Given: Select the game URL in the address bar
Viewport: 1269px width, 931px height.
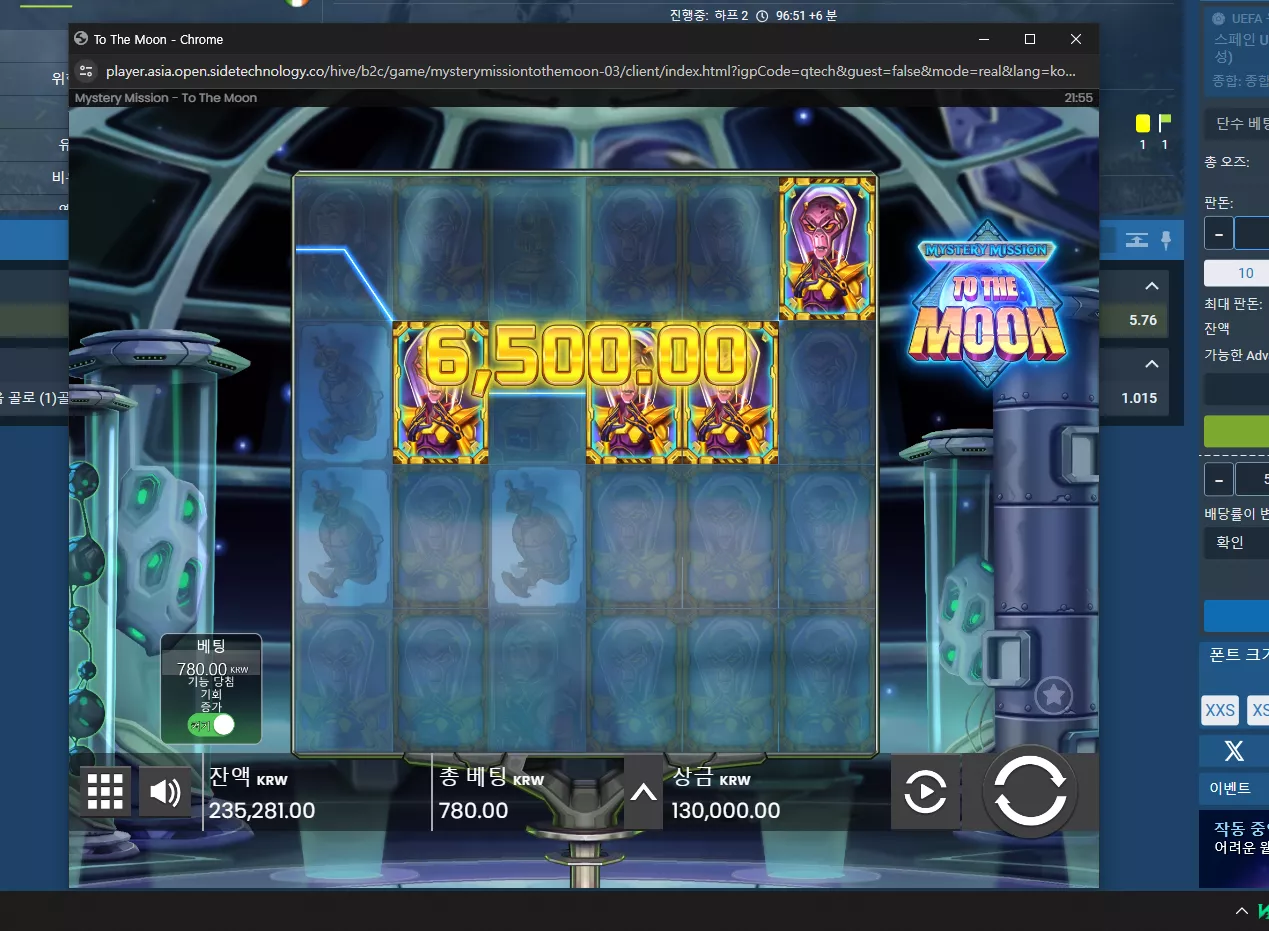Looking at the screenshot, I should pos(591,72).
